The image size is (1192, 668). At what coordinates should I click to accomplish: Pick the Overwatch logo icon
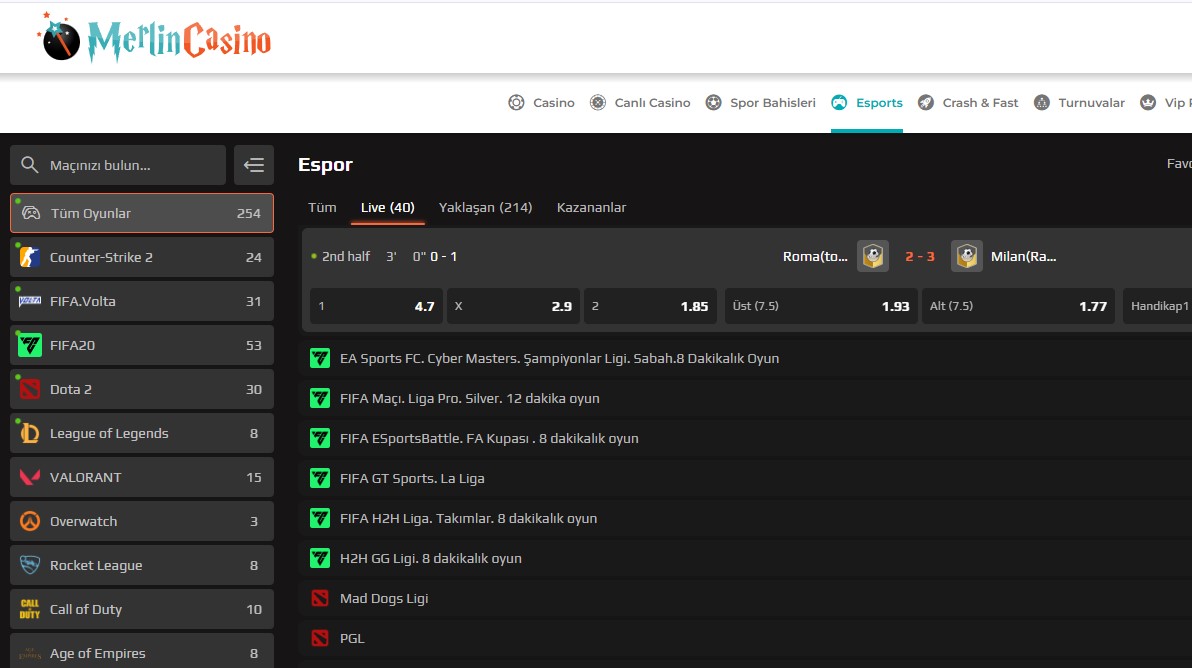30,521
